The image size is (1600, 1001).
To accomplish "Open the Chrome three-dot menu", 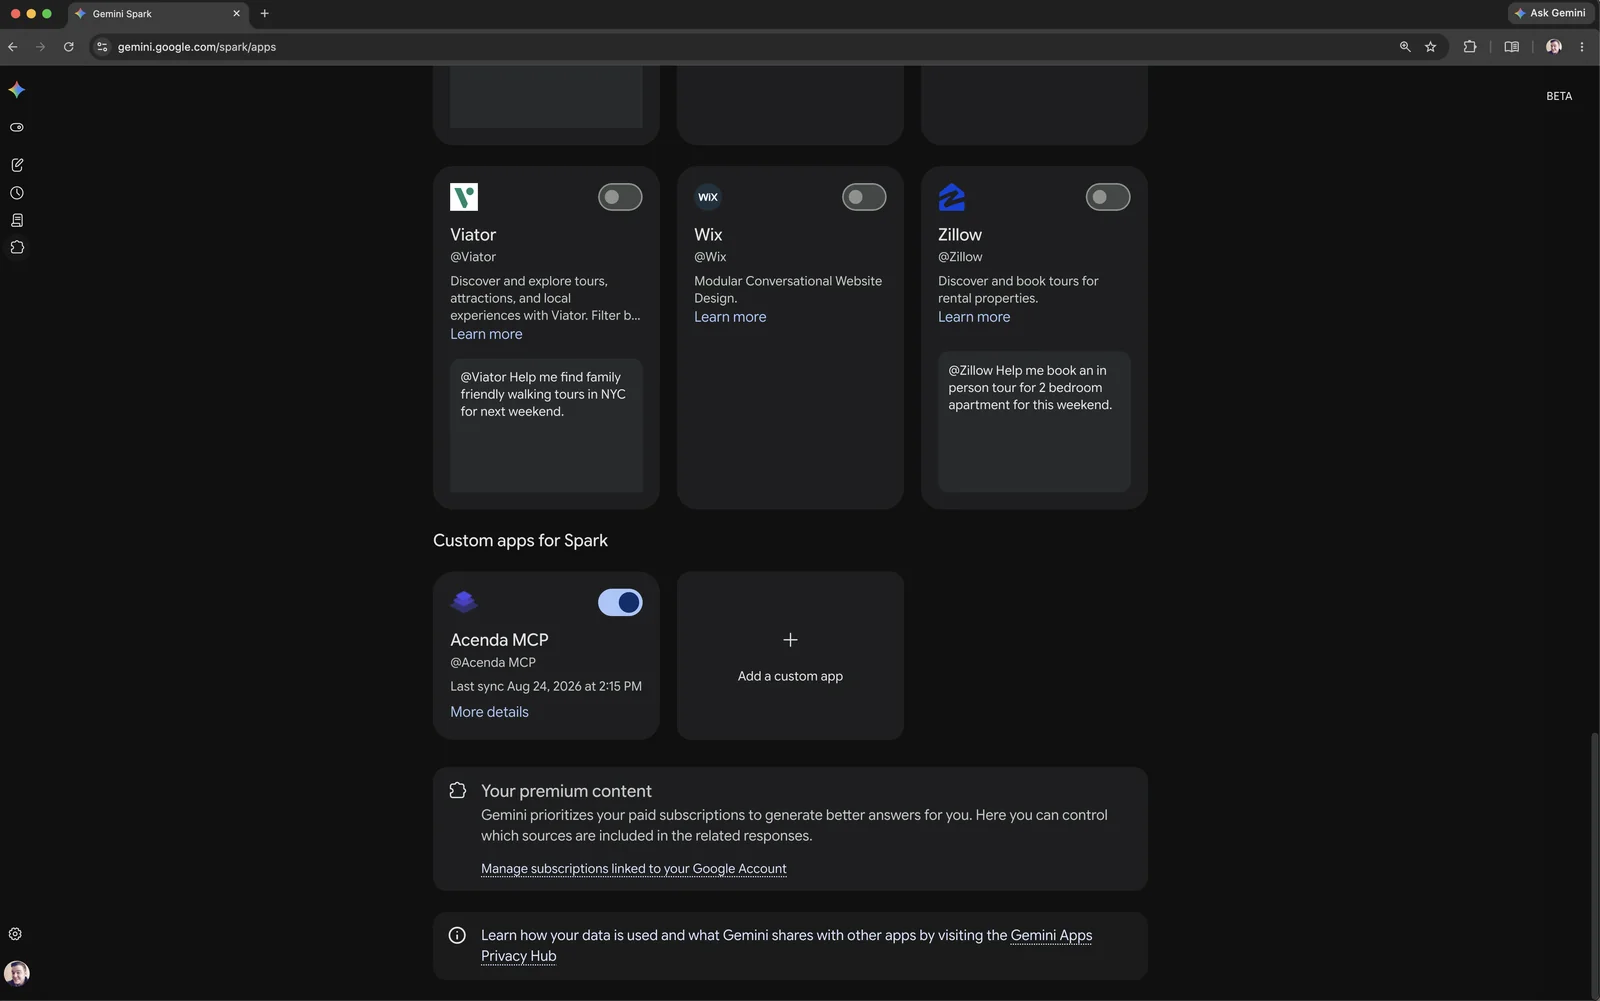I will coord(1582,47).
